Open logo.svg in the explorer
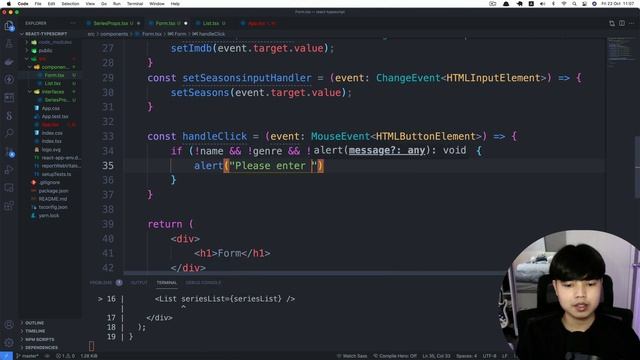 [51, 149]
